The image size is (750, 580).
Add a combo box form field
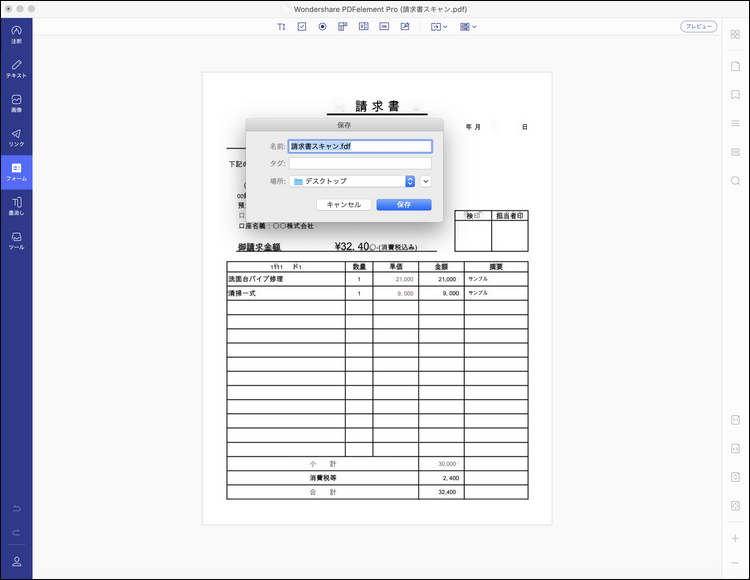click(342, 27)
